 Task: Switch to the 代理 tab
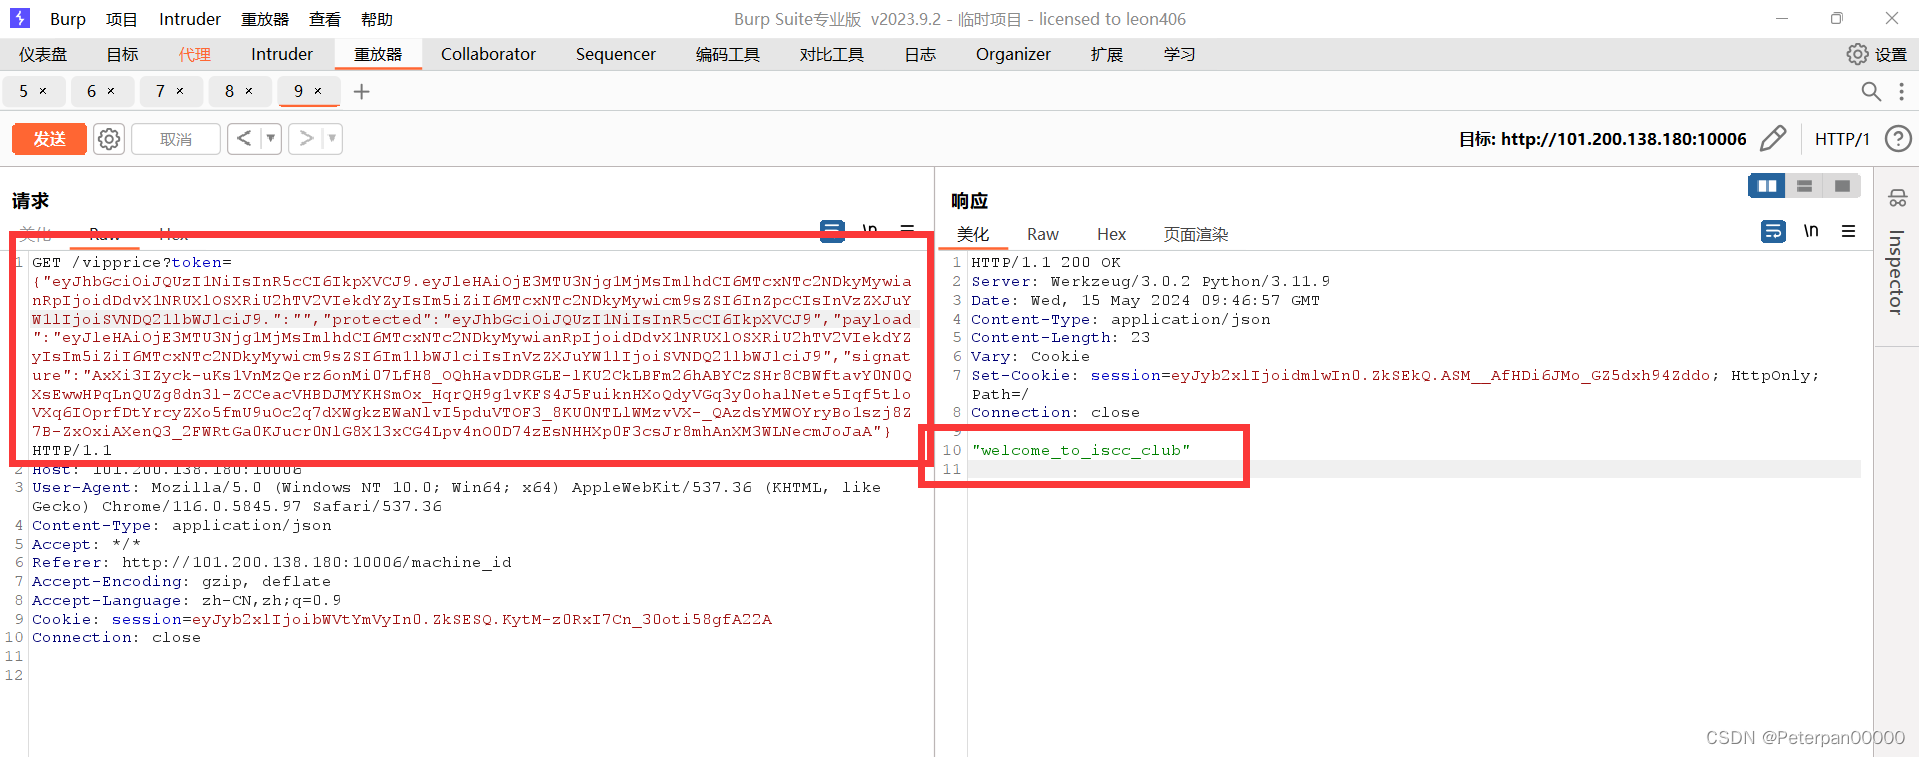(x=195, y=54)
